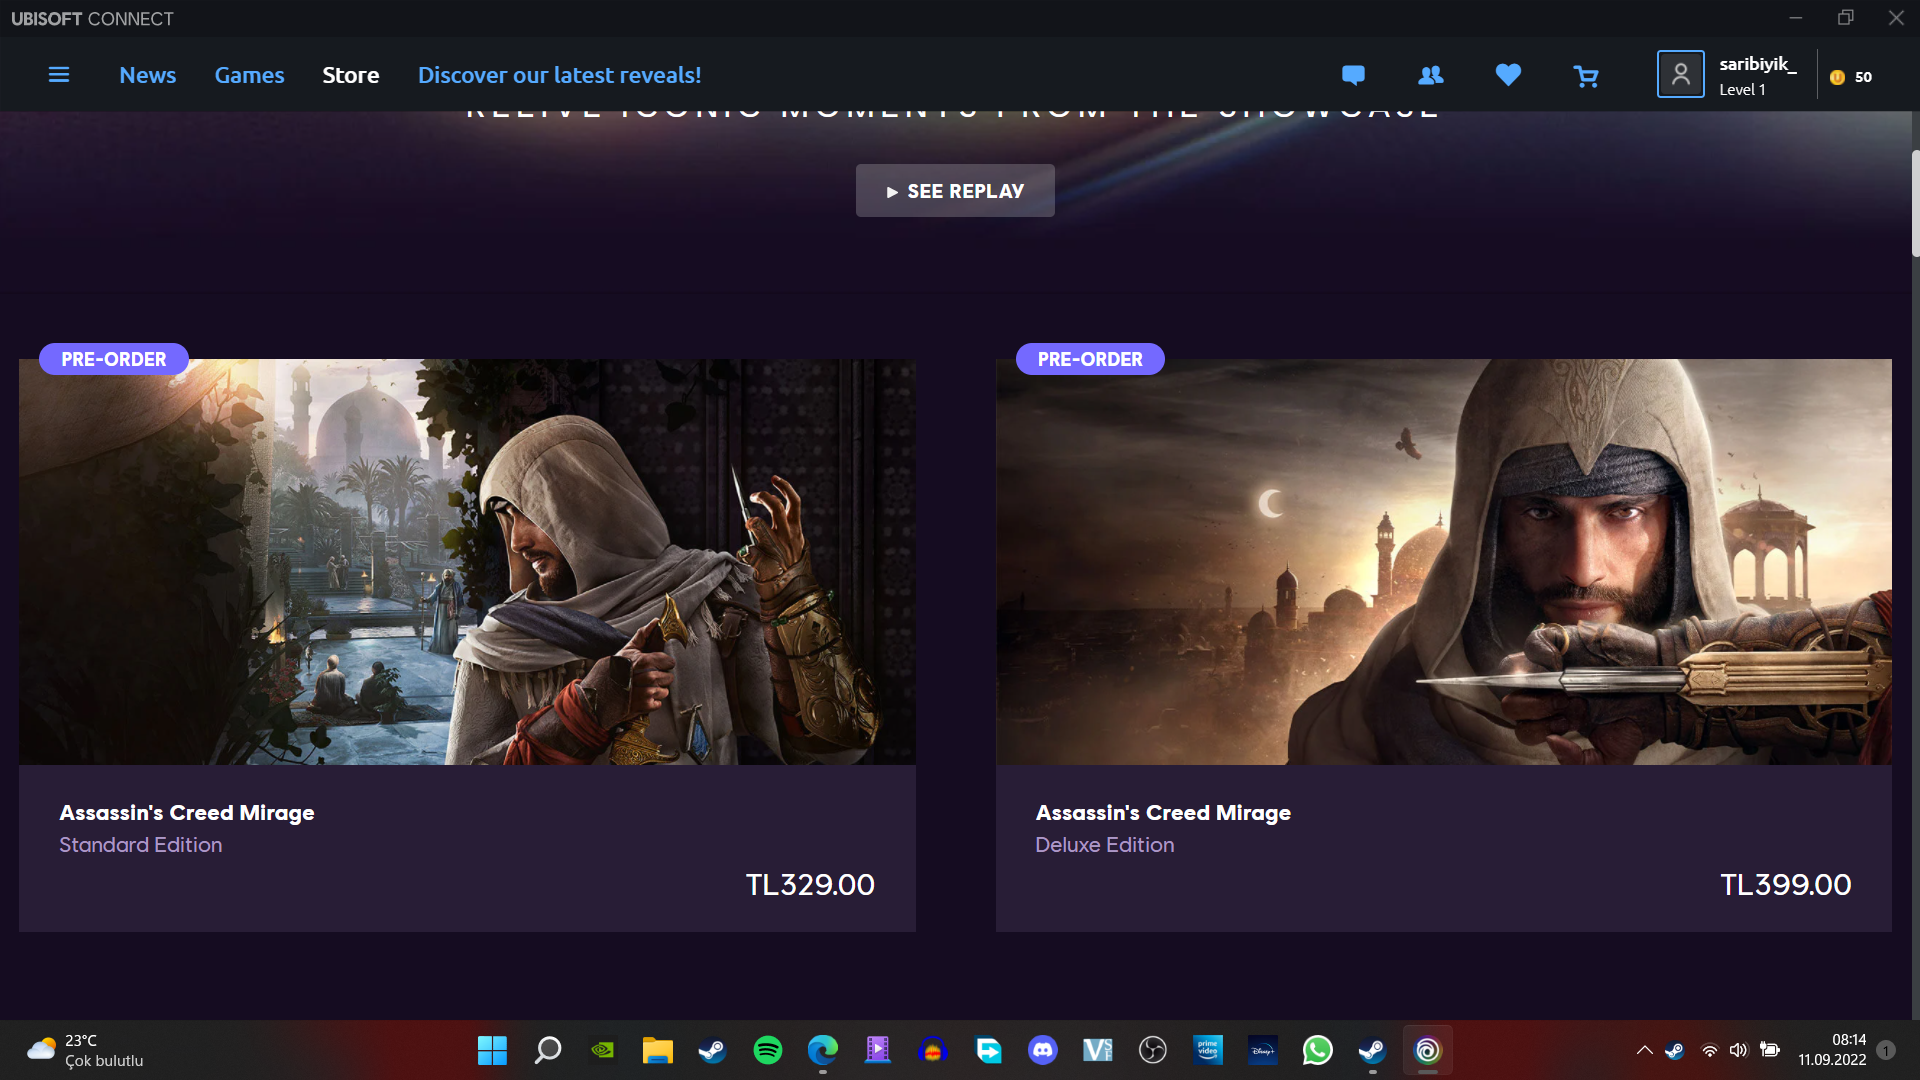
Task: Open Discord from the taskbar
Action: (x=1043, y=1050)
